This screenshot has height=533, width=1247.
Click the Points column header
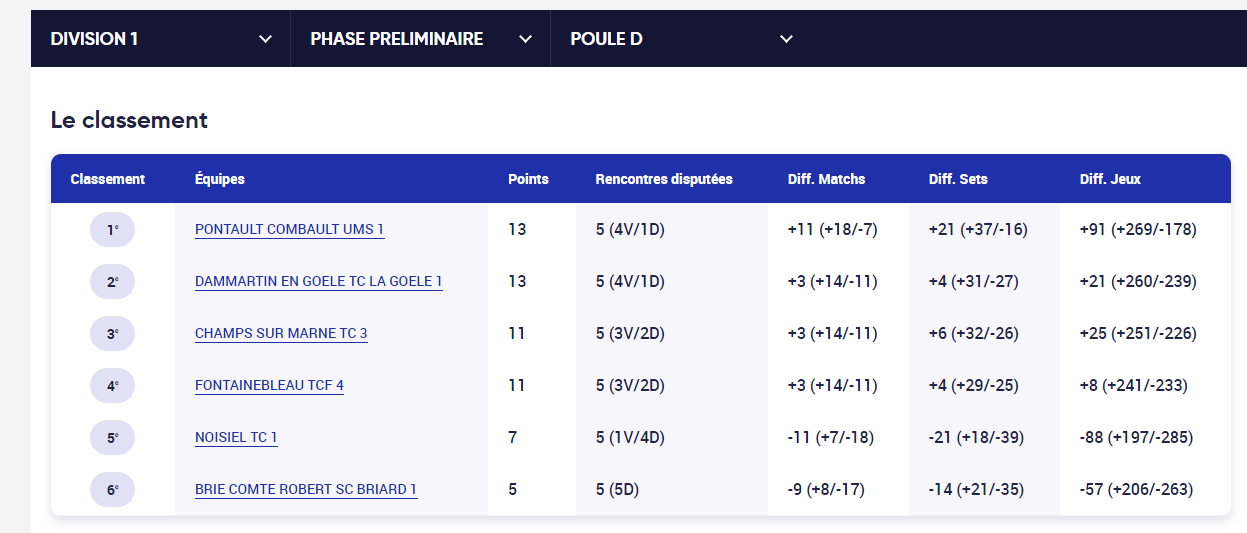[528, 180]
